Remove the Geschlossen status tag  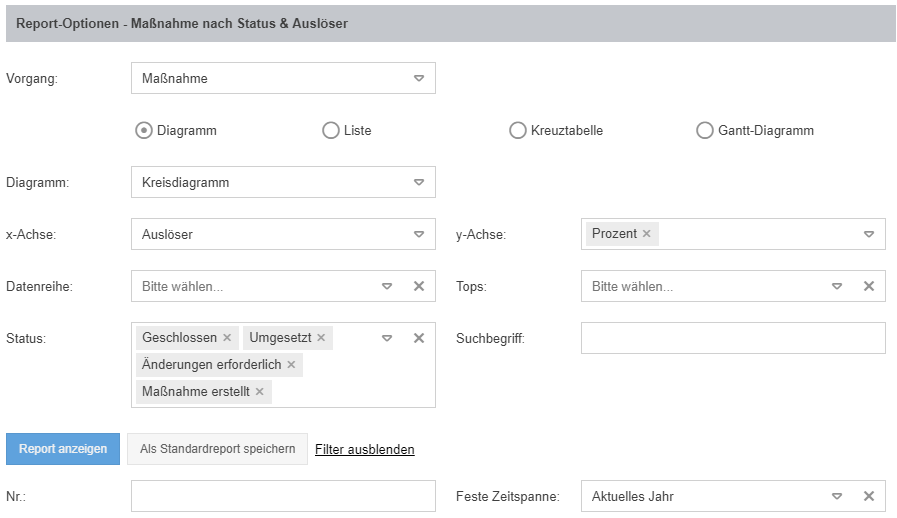click(227, 338)
